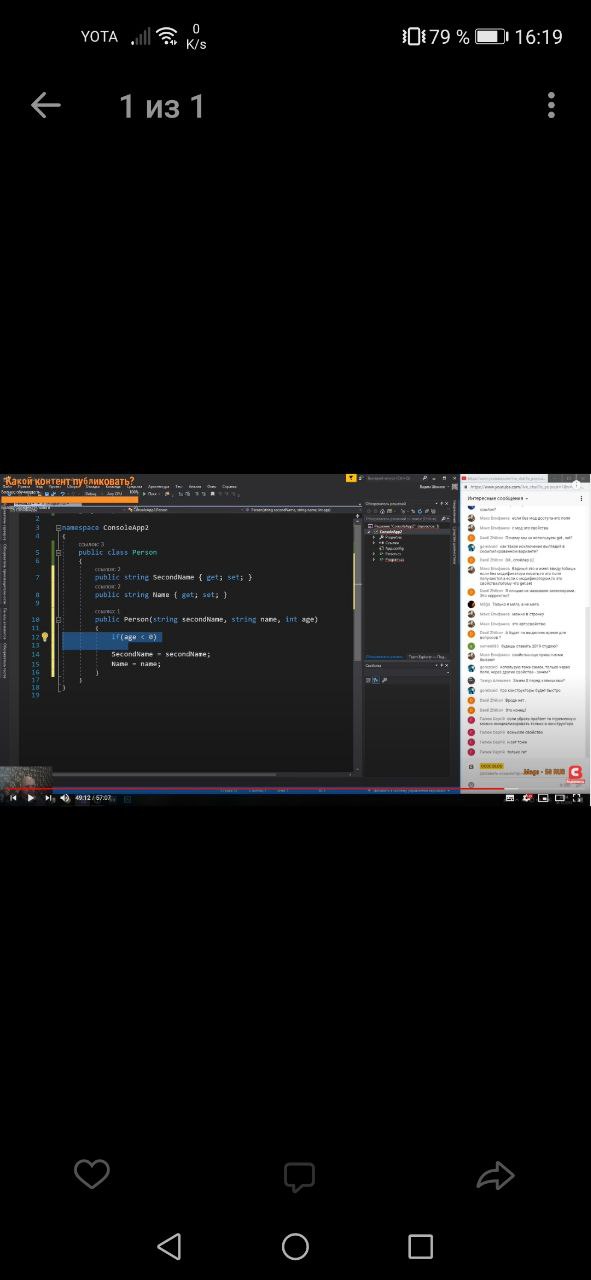Image resolution: width=591 pixels, height=1280 pixels.
Task: Skip to next video in the player
Action: tap(49, 798)
